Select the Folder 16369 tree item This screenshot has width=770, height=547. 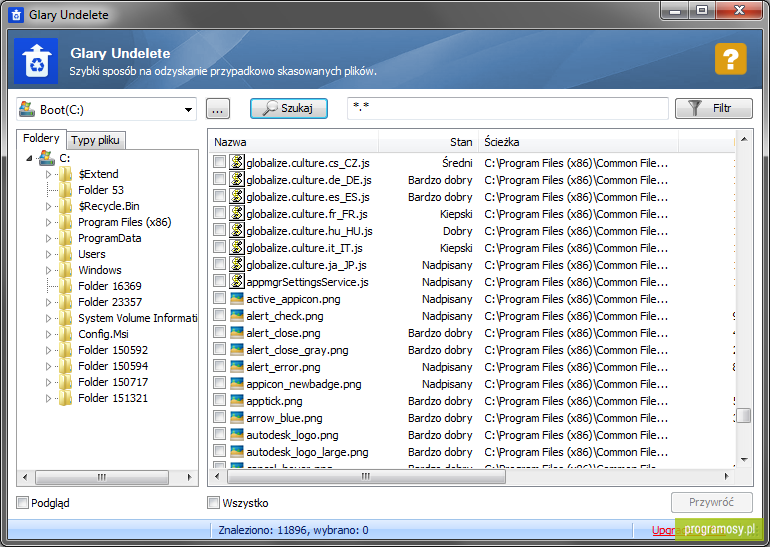tap(110, 286)
